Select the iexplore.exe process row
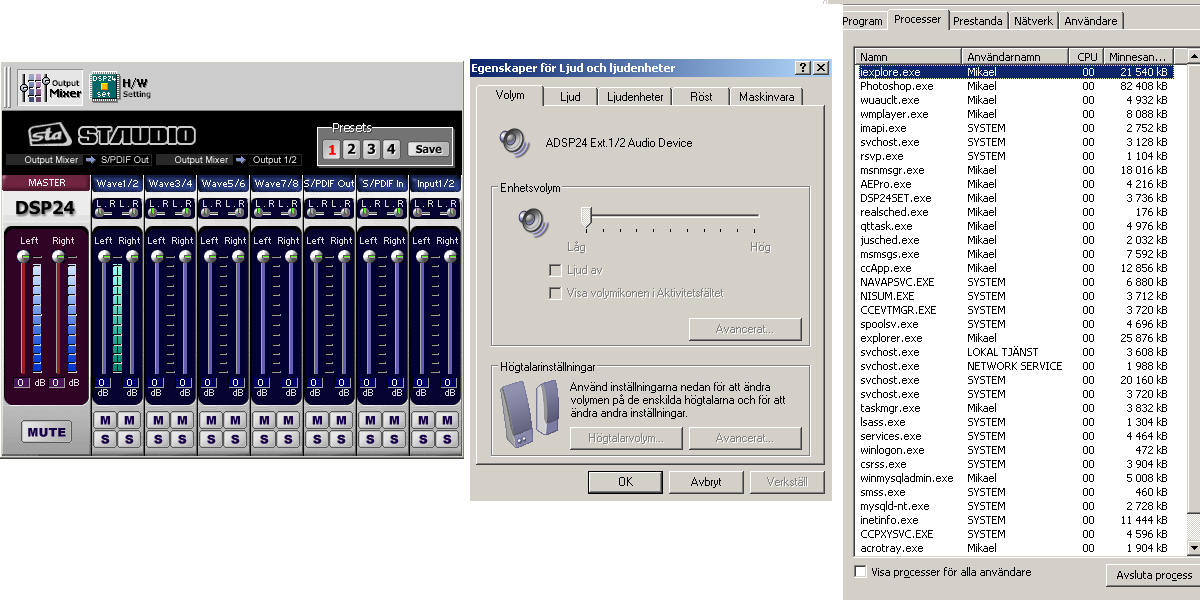Image resolution: width=1200 pixels, height=600 pixels. pos(1016,72)
